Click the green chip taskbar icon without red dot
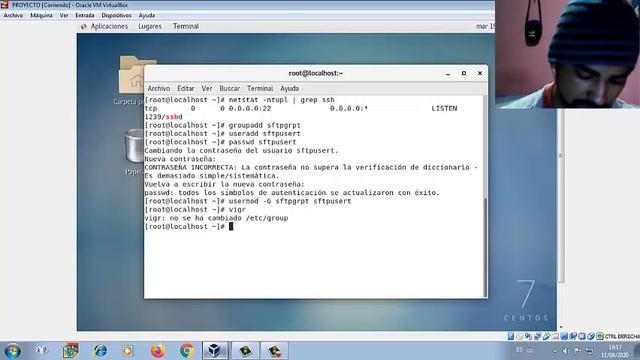 (x=245, y=351)
